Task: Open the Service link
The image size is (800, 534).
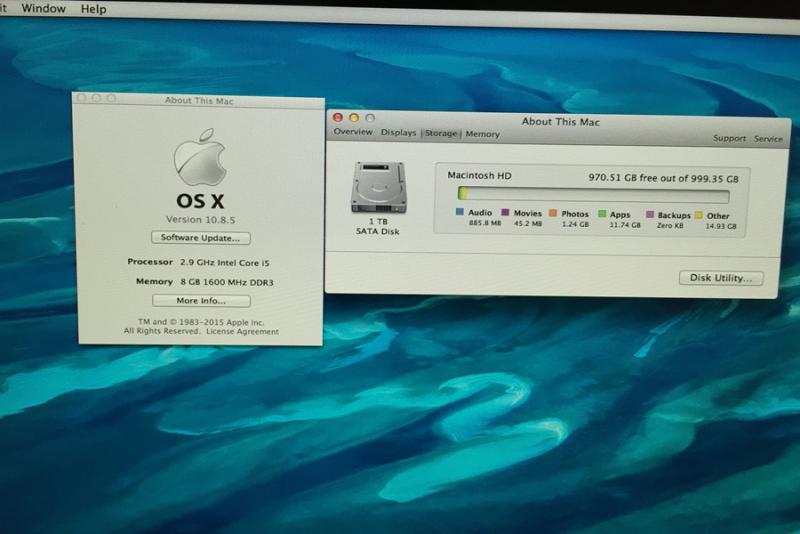Action: 768,139
